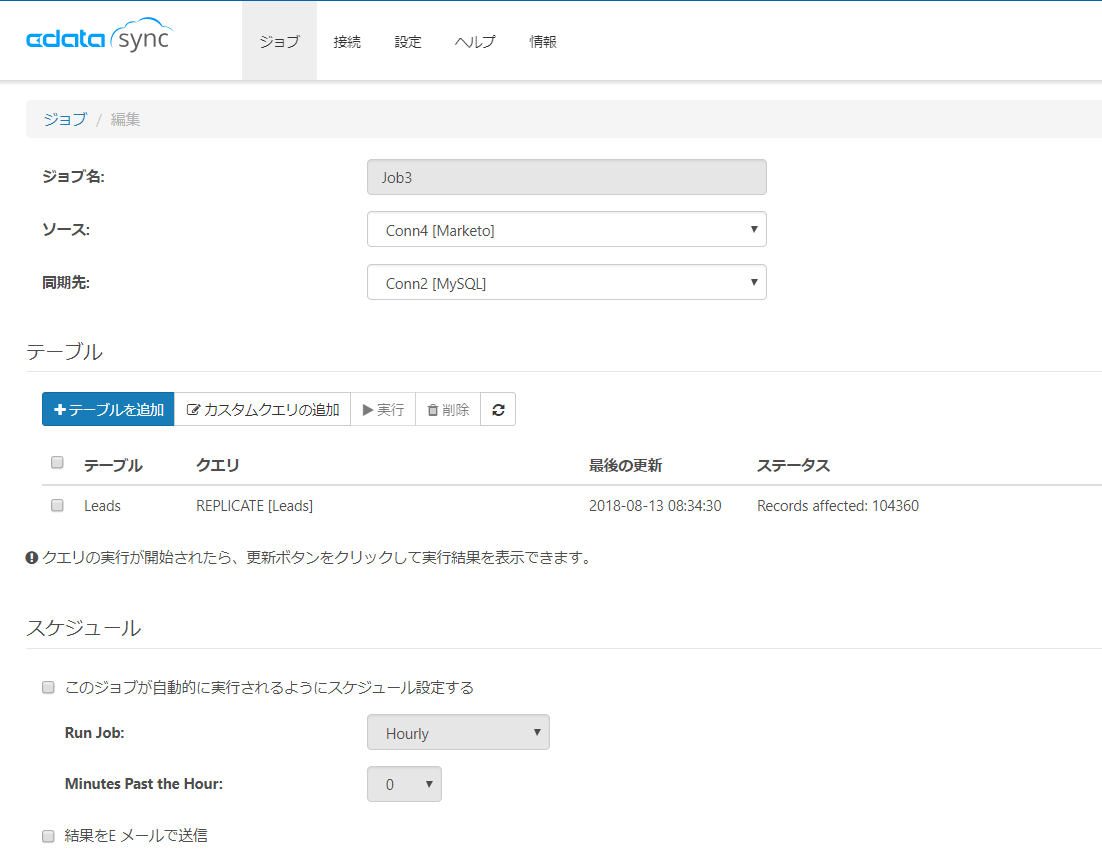Change Minutes Past the Hour dropdown
1102x864 pixels.
coord(404,784)
